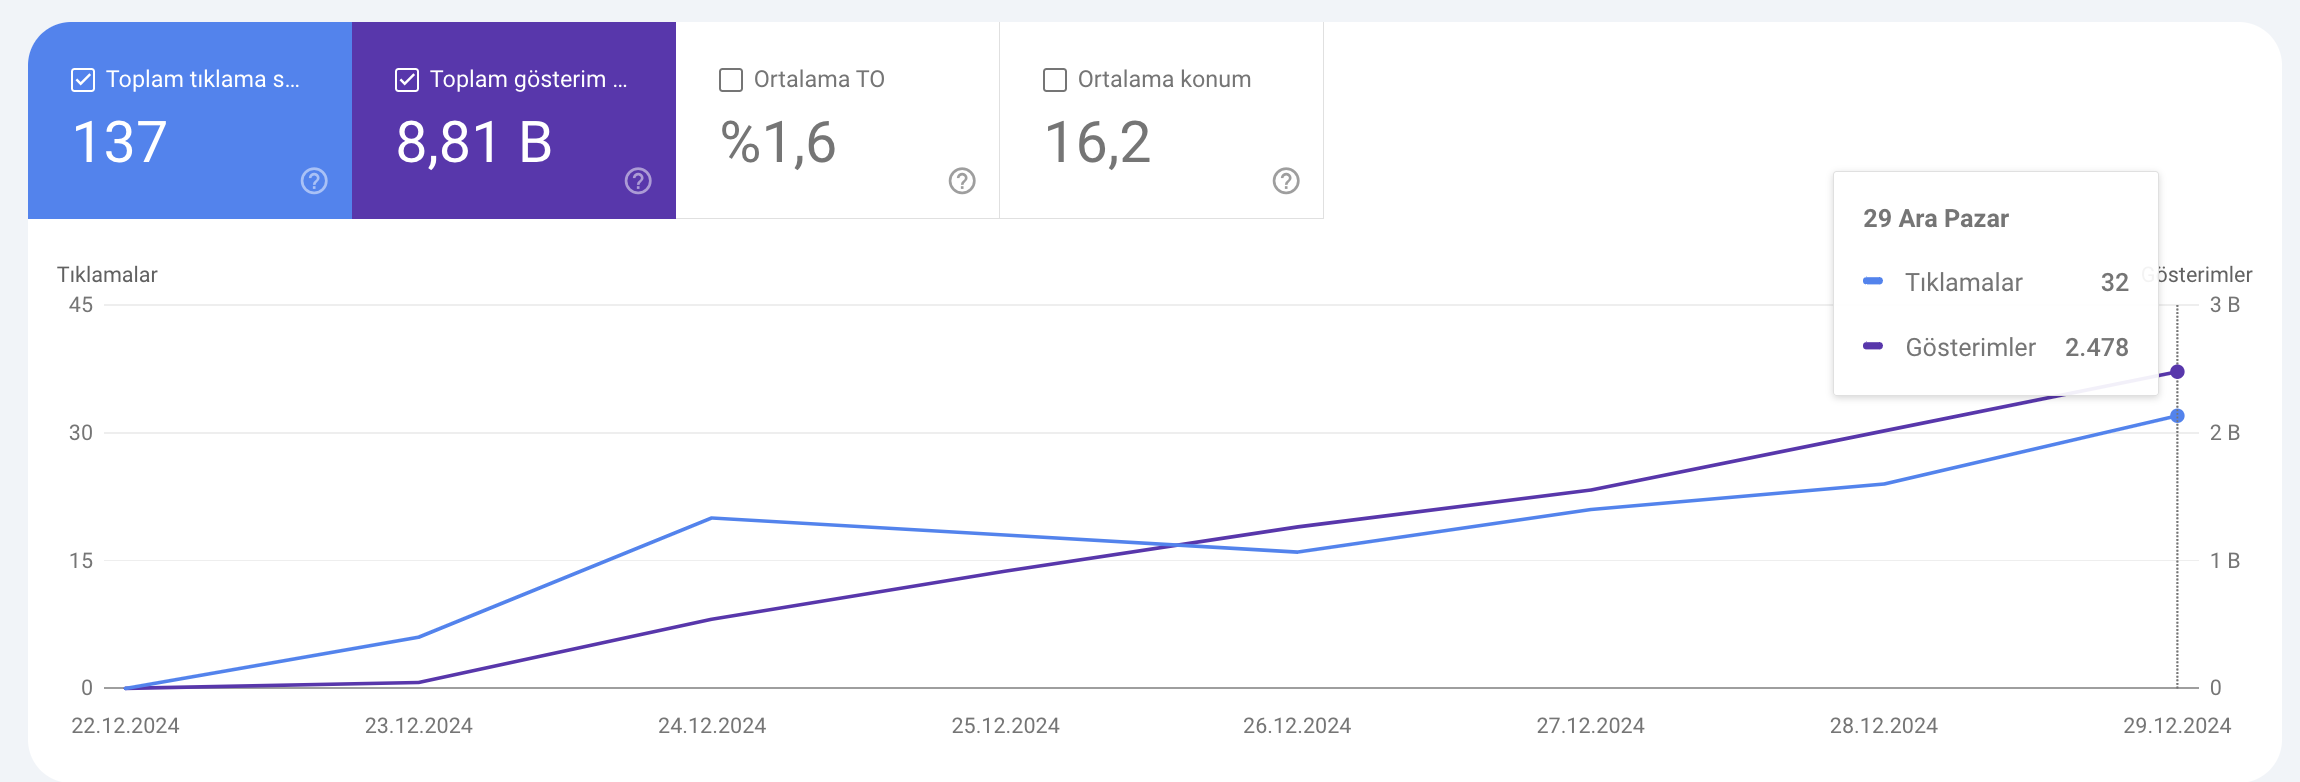Open help icon on total clicks card
The image size is (2300, 782).
click(x=314, y=181)
